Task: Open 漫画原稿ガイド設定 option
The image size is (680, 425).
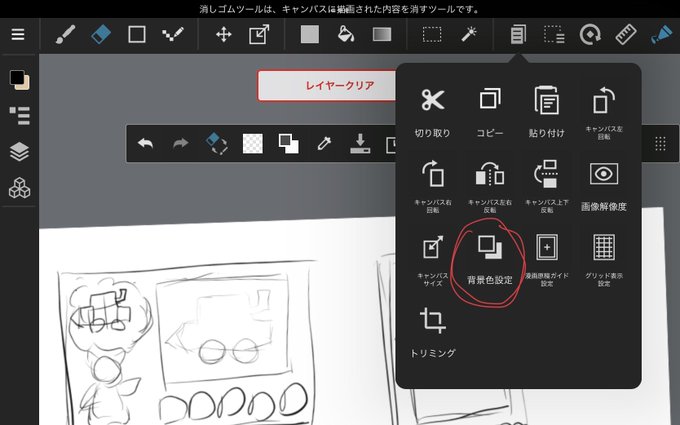Action: pos(546,260)
